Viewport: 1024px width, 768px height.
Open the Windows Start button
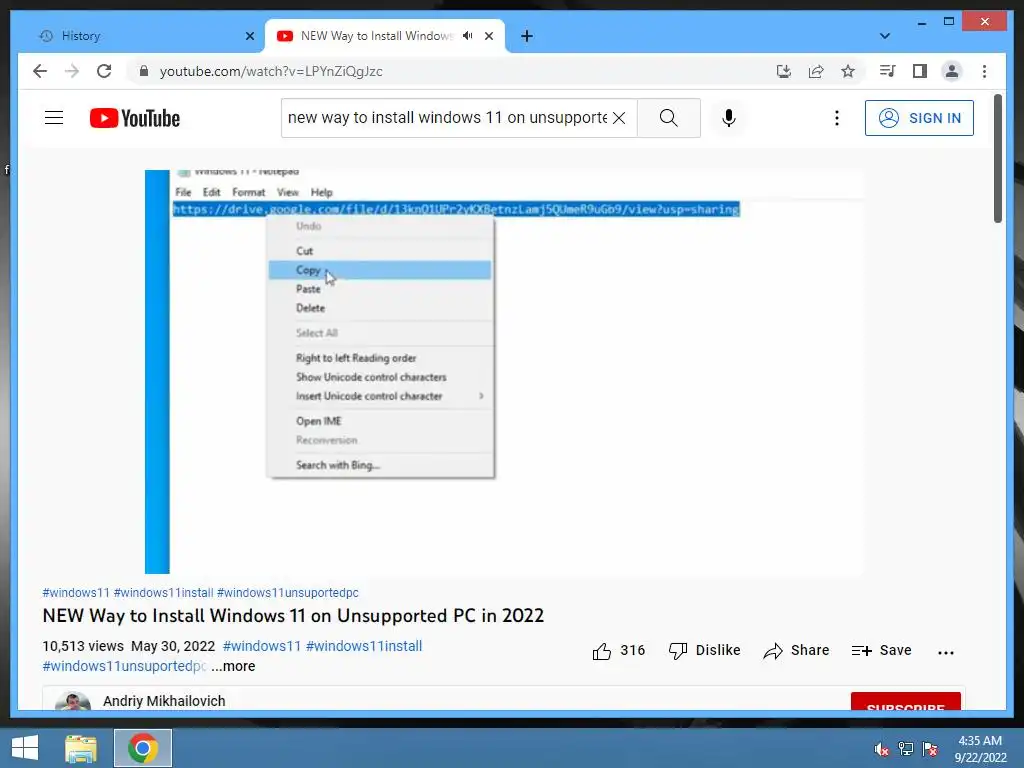pos(25,748)
